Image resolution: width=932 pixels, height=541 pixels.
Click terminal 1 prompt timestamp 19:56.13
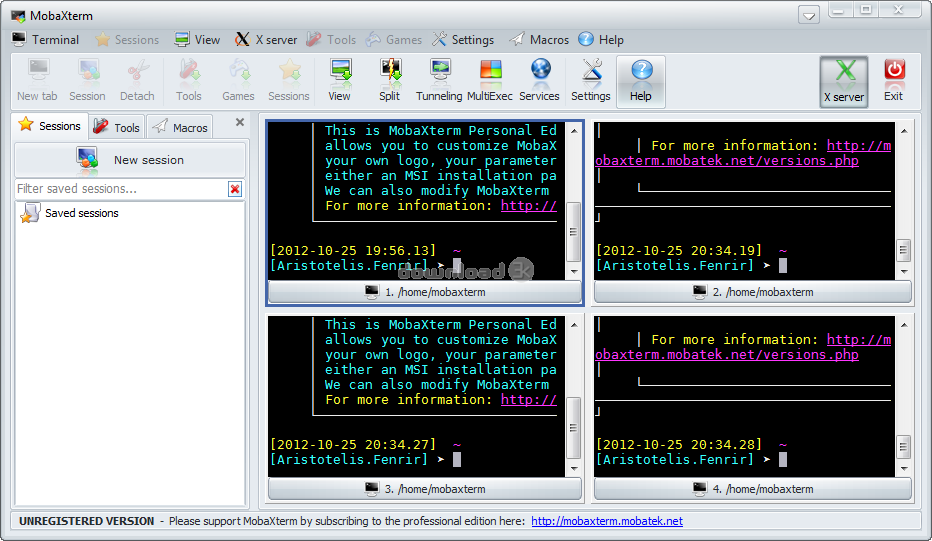[x=353, y=250]
